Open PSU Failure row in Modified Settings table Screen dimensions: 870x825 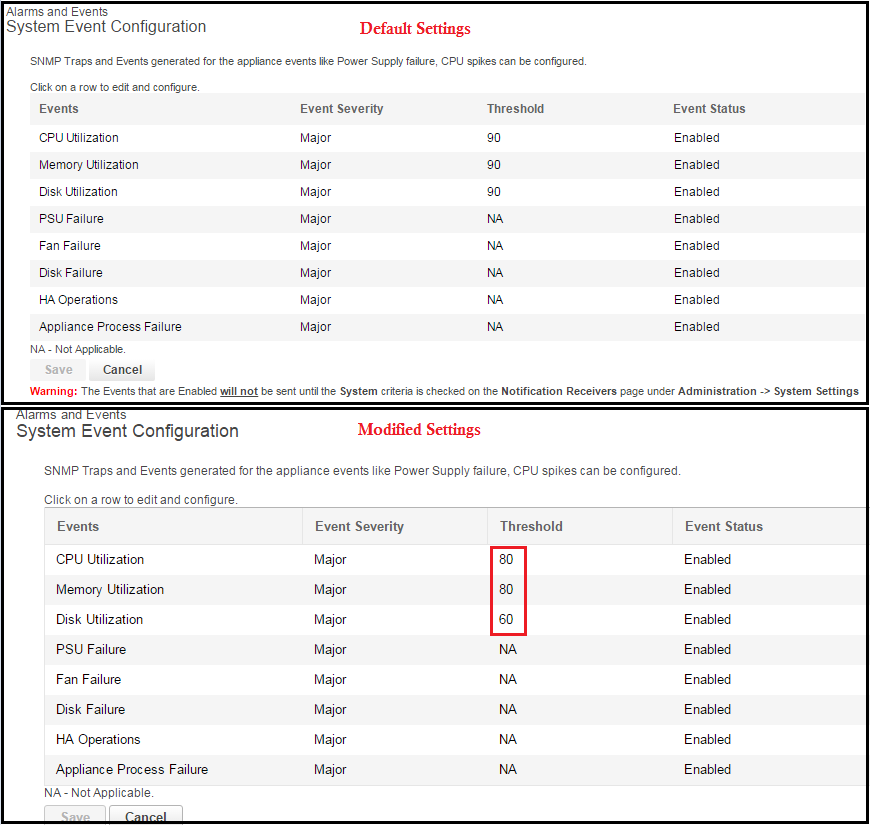pyautogui.click(x=91, y=650)
